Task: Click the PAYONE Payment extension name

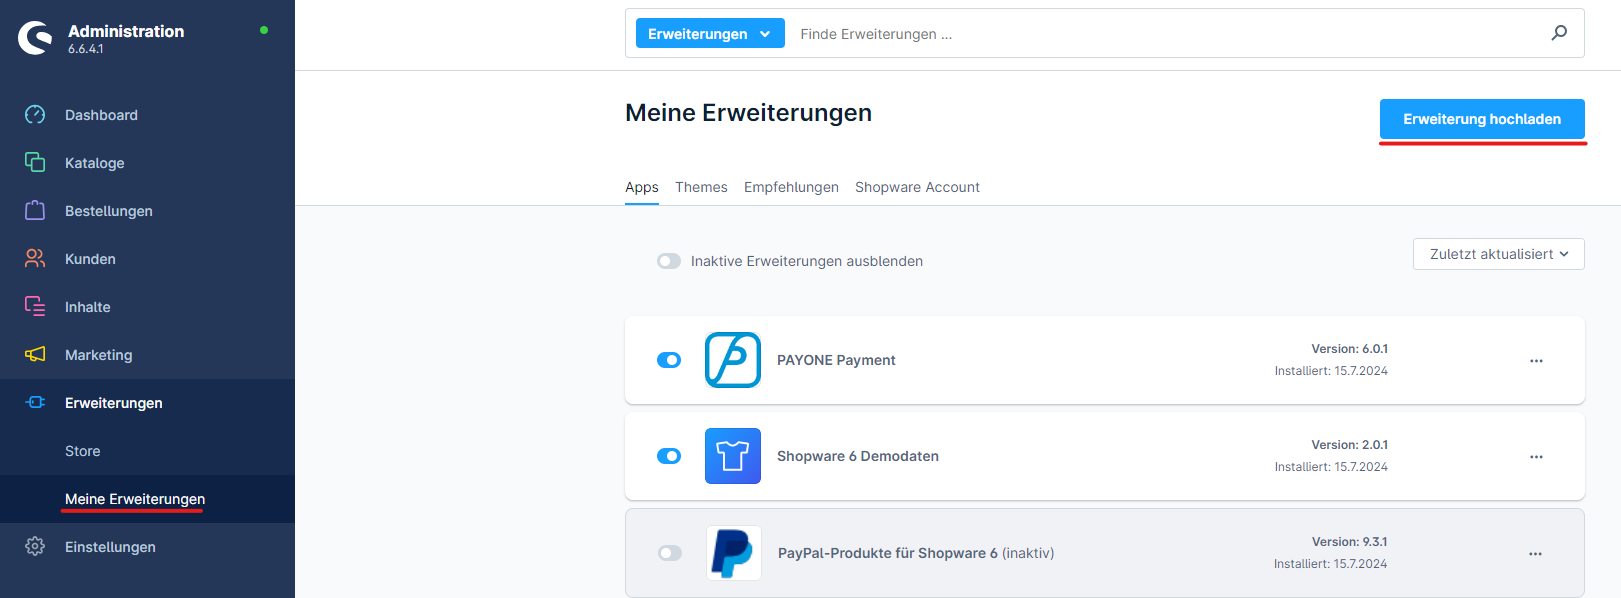Action: 836,360
